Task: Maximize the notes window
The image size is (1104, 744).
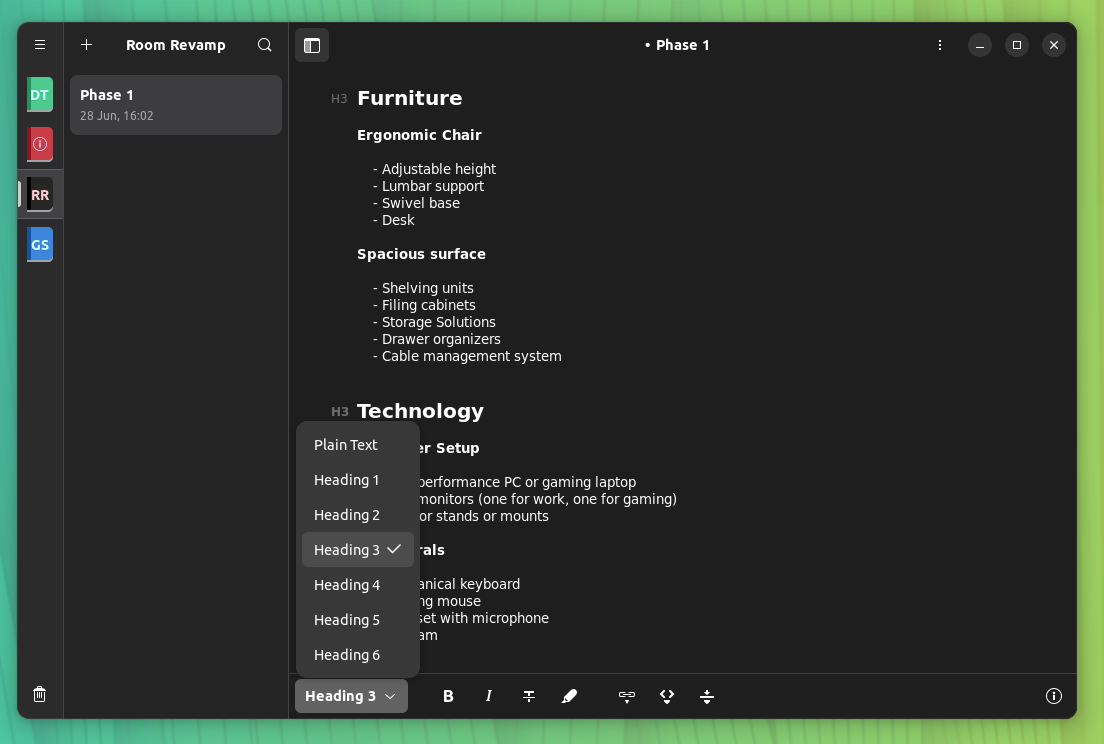Action: point(1017,45)
